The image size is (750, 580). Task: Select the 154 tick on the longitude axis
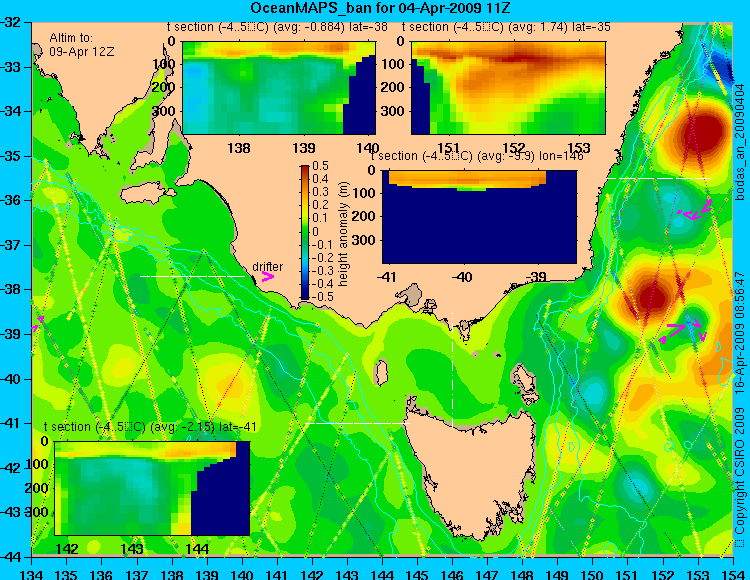coord(733,573)
